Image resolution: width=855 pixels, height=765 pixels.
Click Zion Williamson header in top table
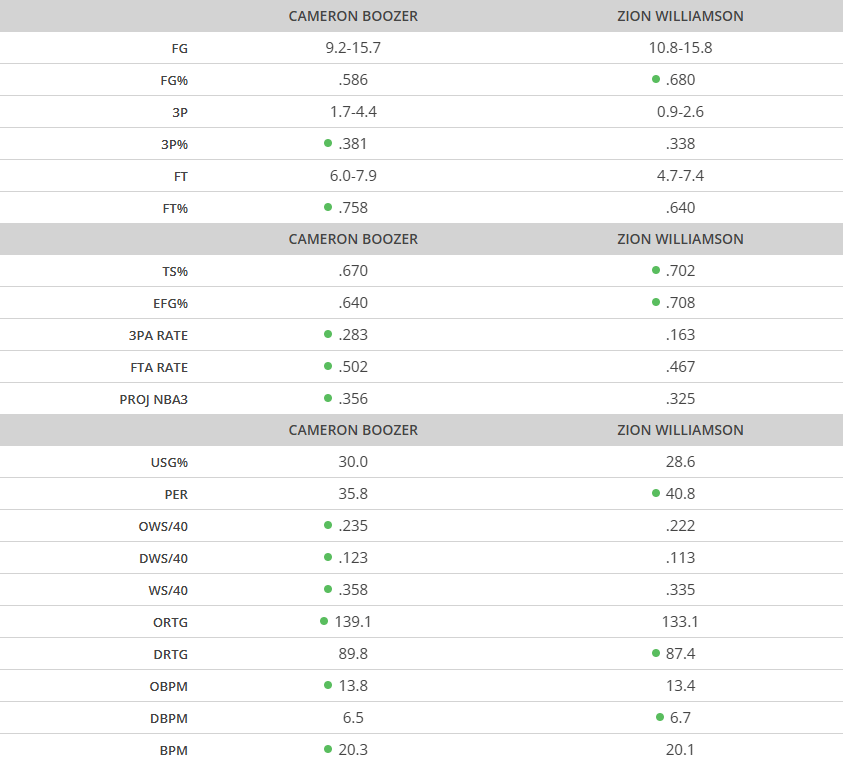pyautogui.click(x=680, y=16)
